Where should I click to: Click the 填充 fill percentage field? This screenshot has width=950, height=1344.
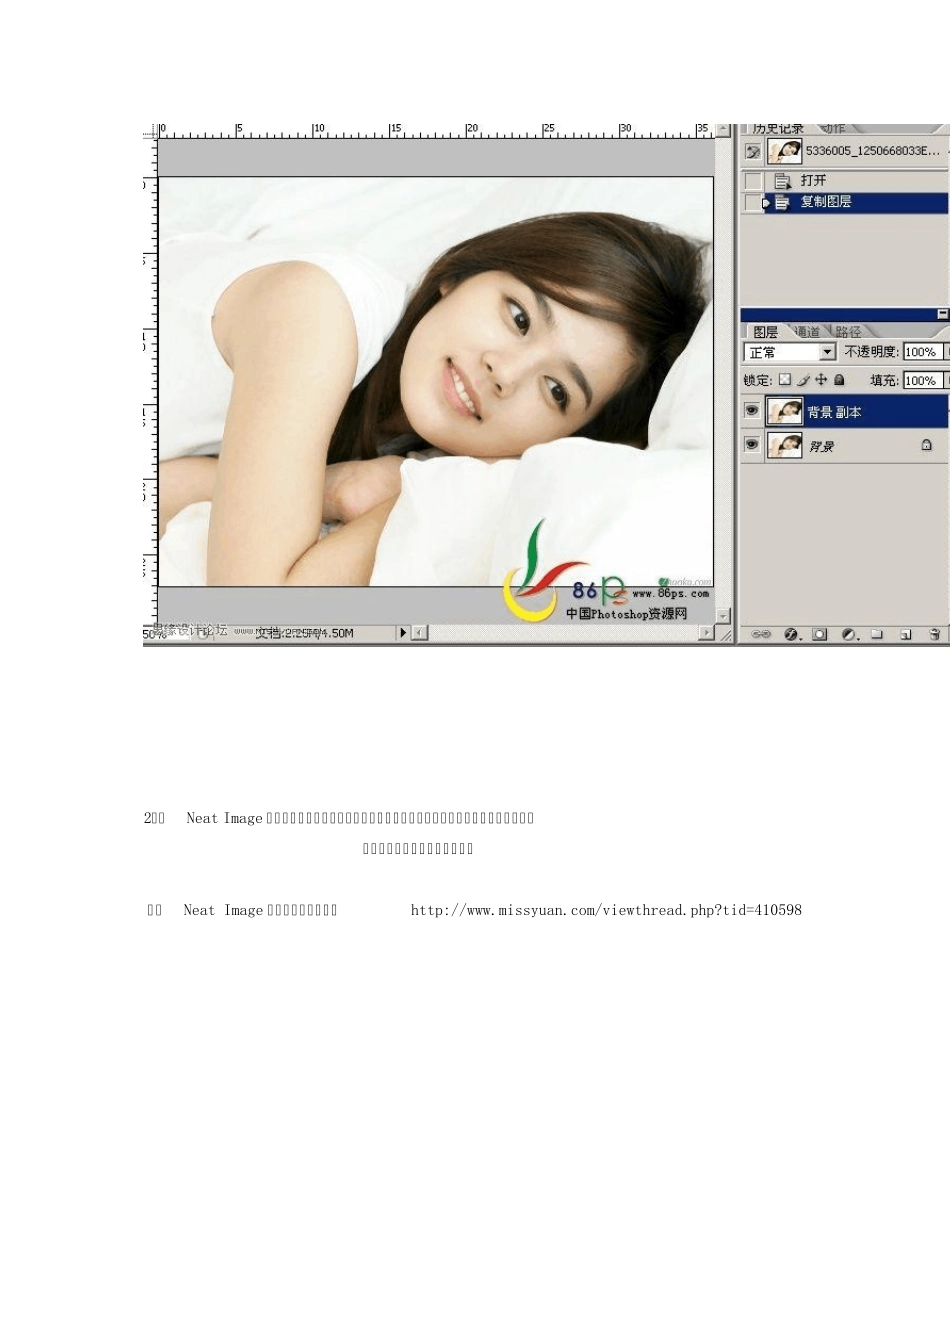pyautogui.click(x=922, y=380)
